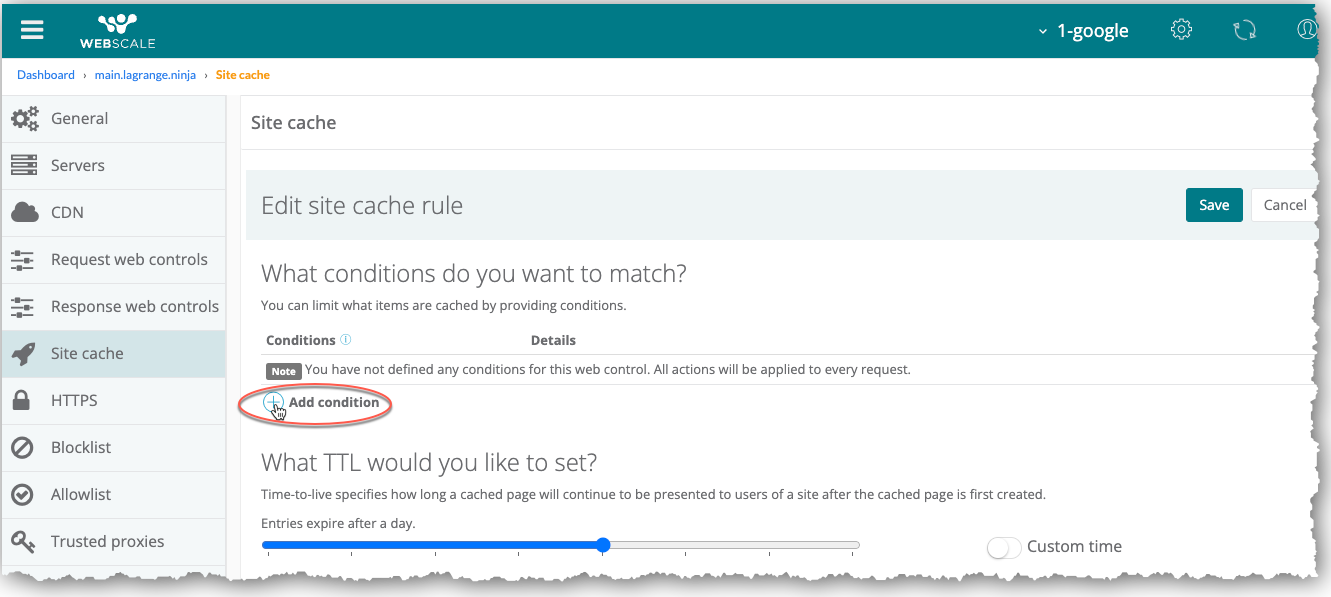Click the Conditions info icon

[346, 340]
